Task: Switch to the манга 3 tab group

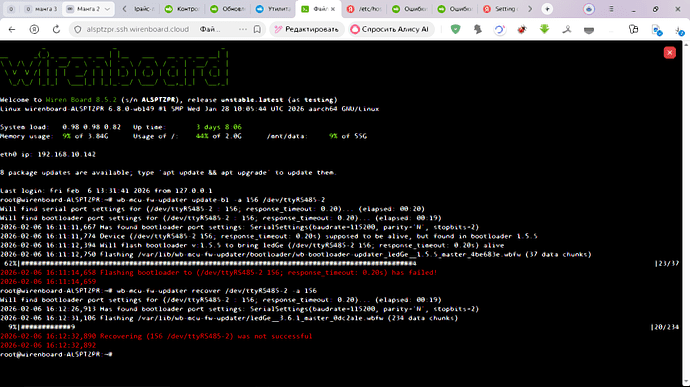Action: [41, 9]
